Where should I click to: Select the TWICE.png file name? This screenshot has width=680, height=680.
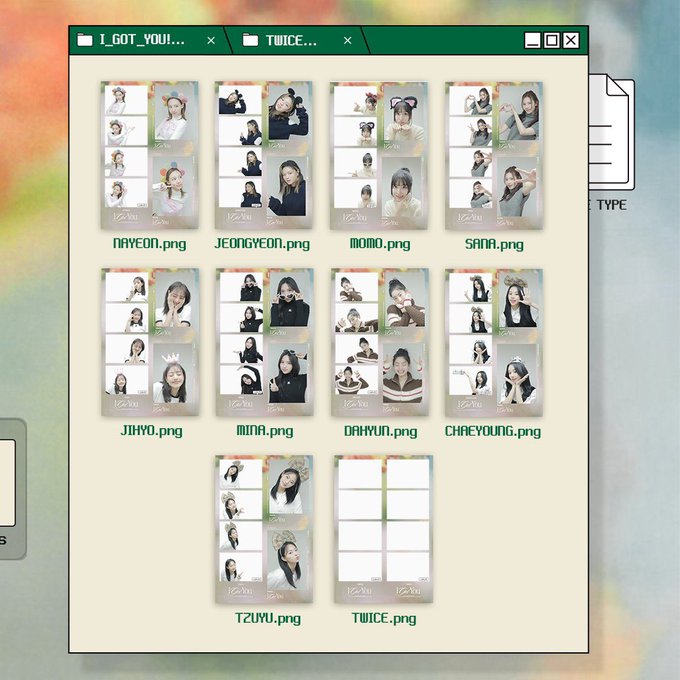tap(384, 618)
